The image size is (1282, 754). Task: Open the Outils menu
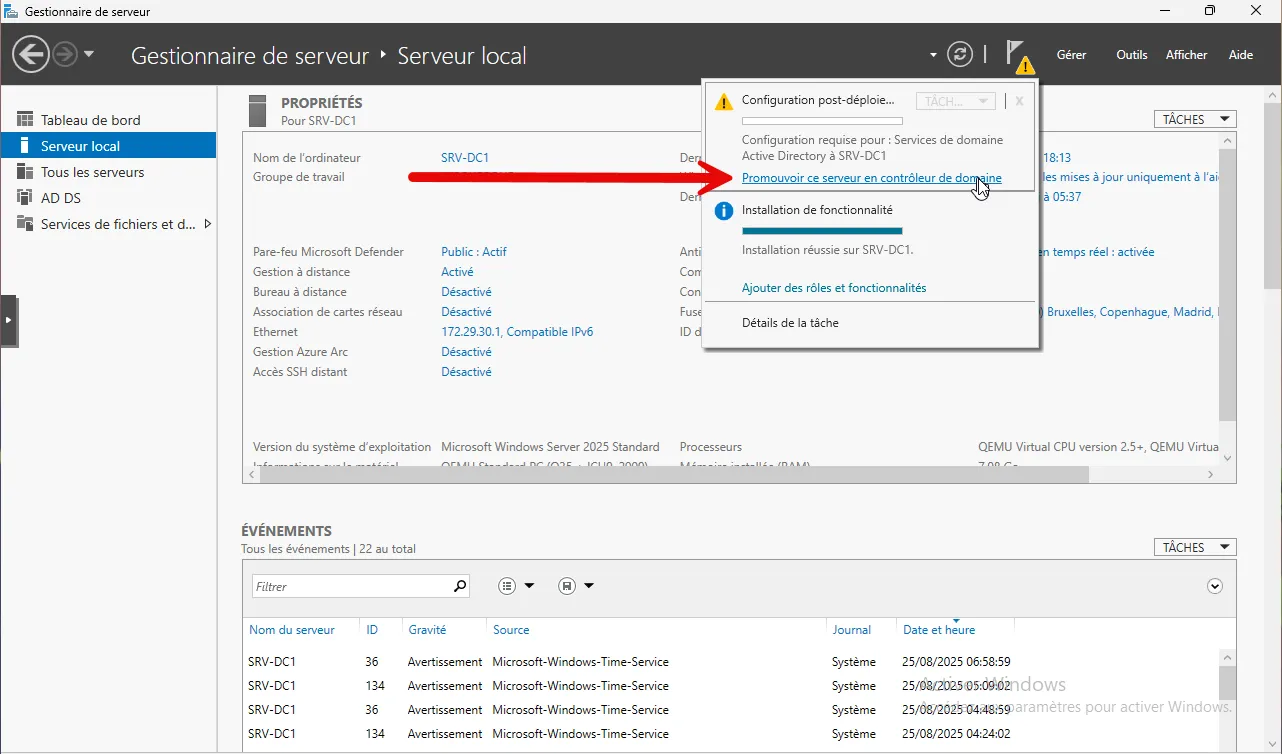coord(1131,55)
